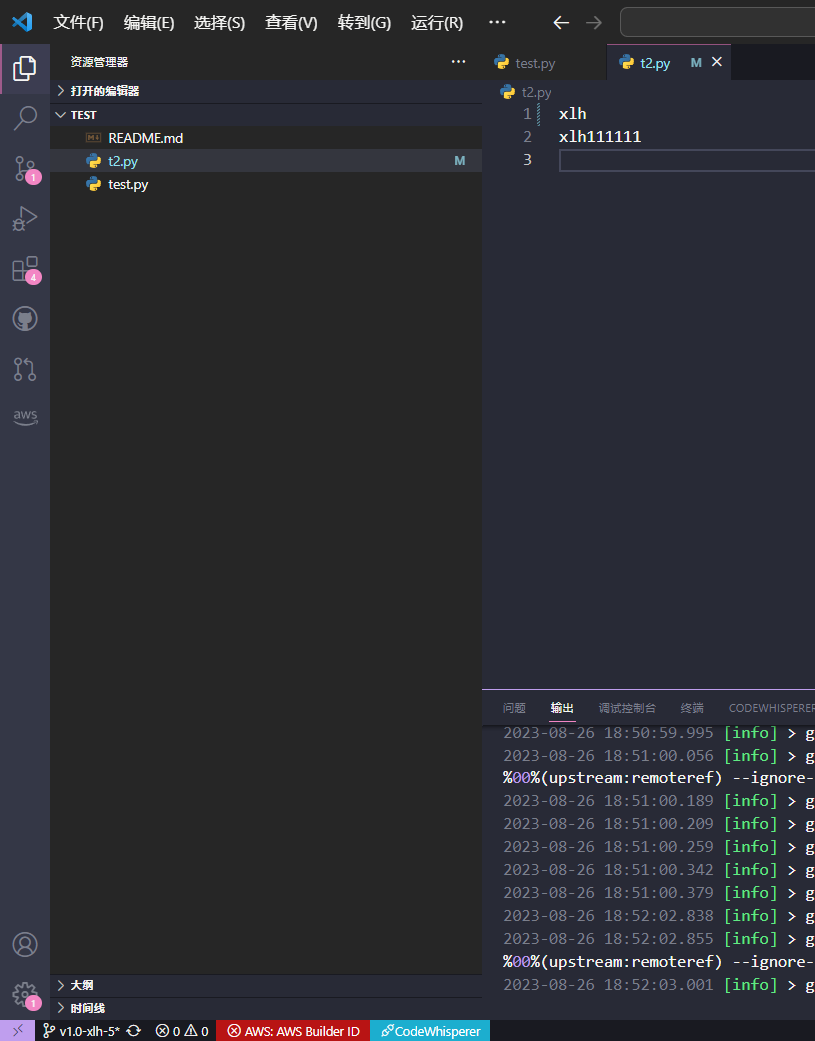Image resolution: width=815 pixels, height=1041 pixels.
Task: Click the log line timestamped 18:50:59.995
Action: point(658,734)
